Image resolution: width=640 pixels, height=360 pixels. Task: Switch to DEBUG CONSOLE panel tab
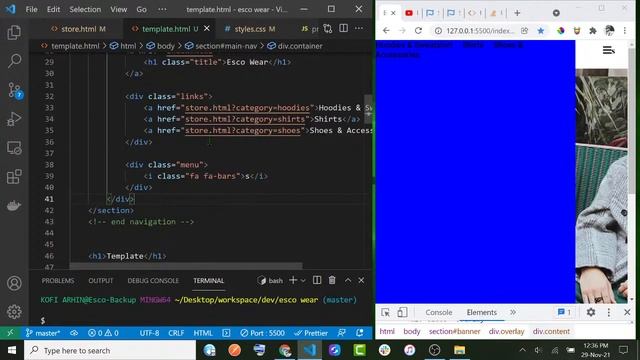coord(153,281)
